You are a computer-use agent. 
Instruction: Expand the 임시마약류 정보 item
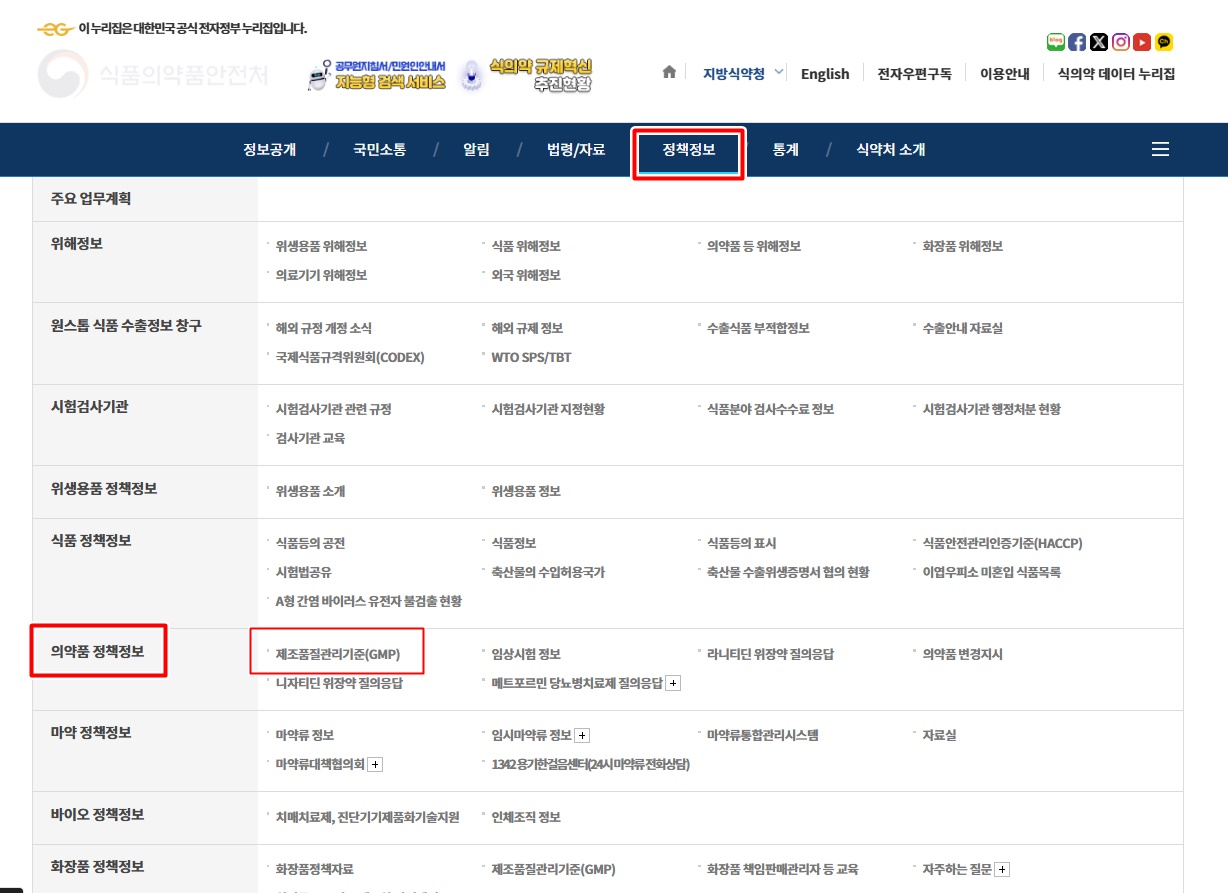[583, 733]
